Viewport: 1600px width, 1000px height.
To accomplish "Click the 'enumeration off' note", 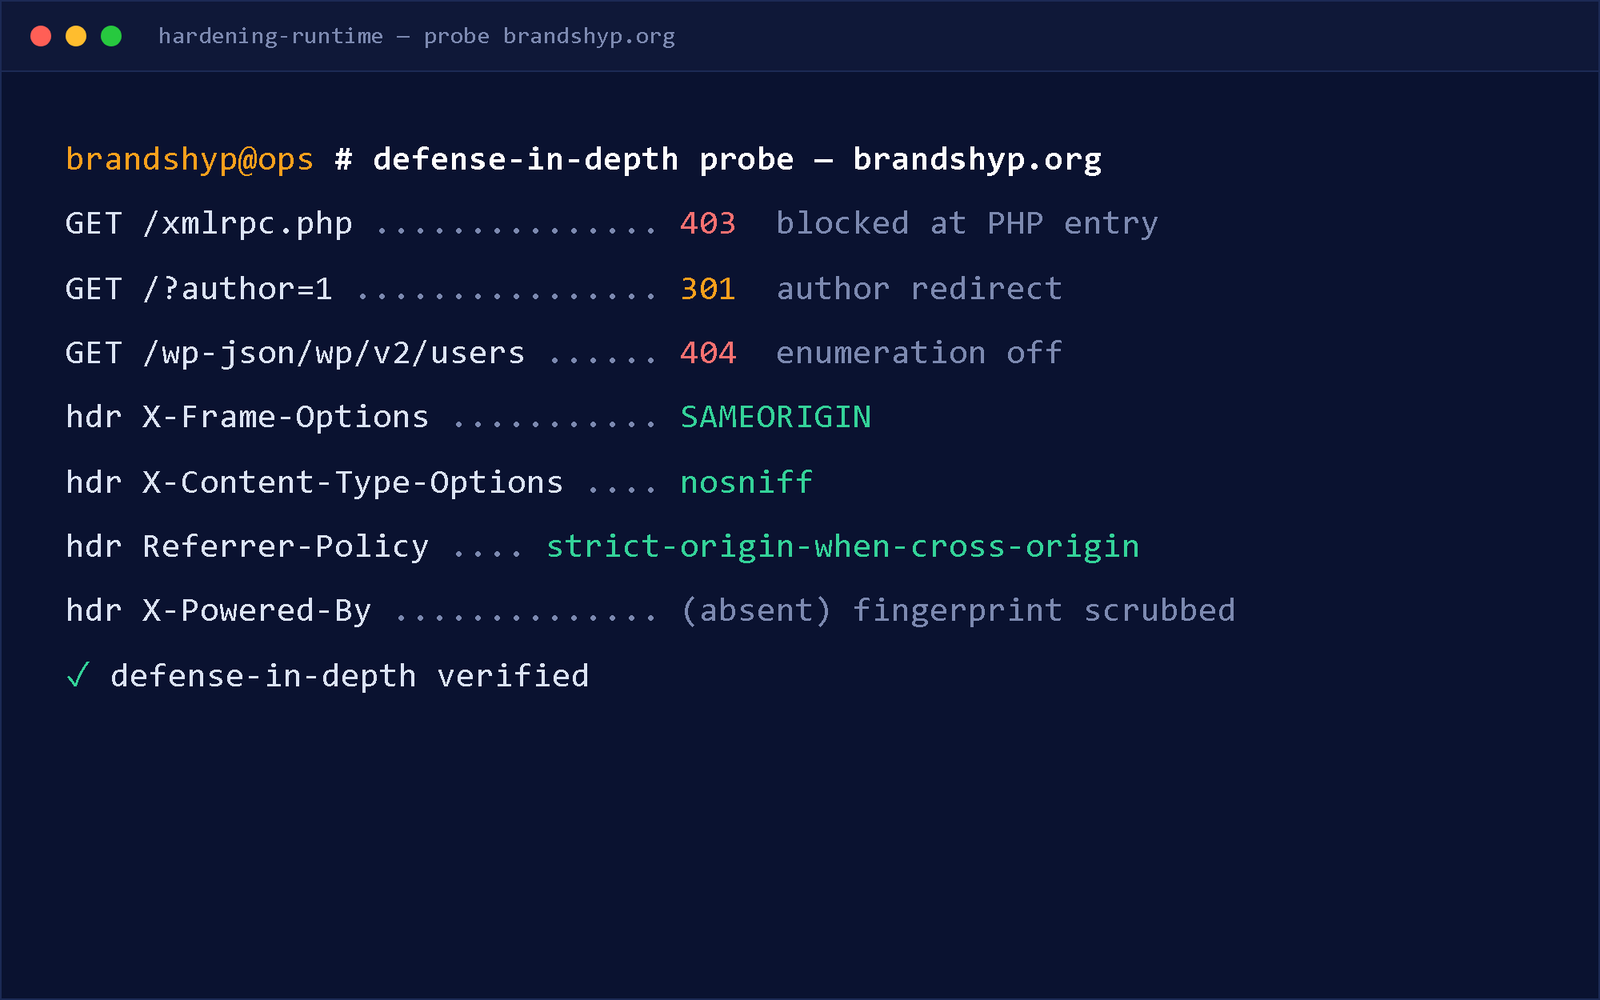I will [919, 353].
